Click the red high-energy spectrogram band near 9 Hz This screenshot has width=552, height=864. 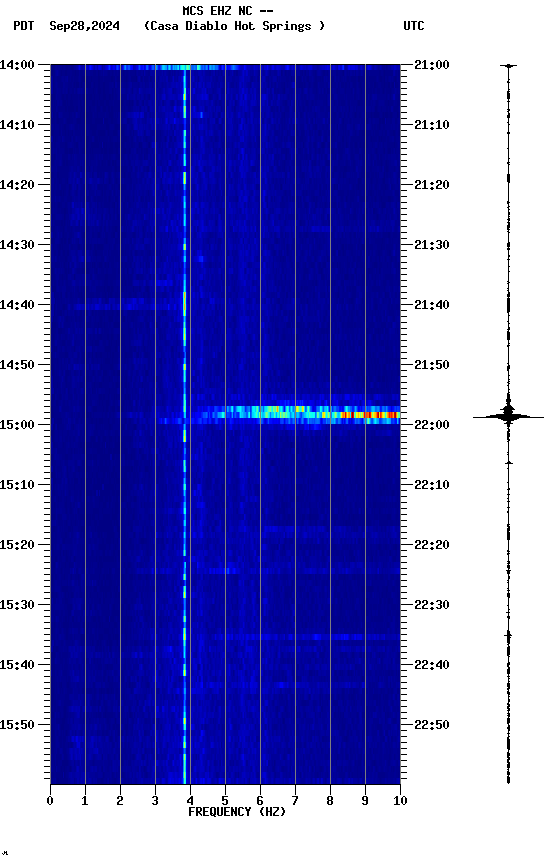pyautogui.click(x=370, y=415)
